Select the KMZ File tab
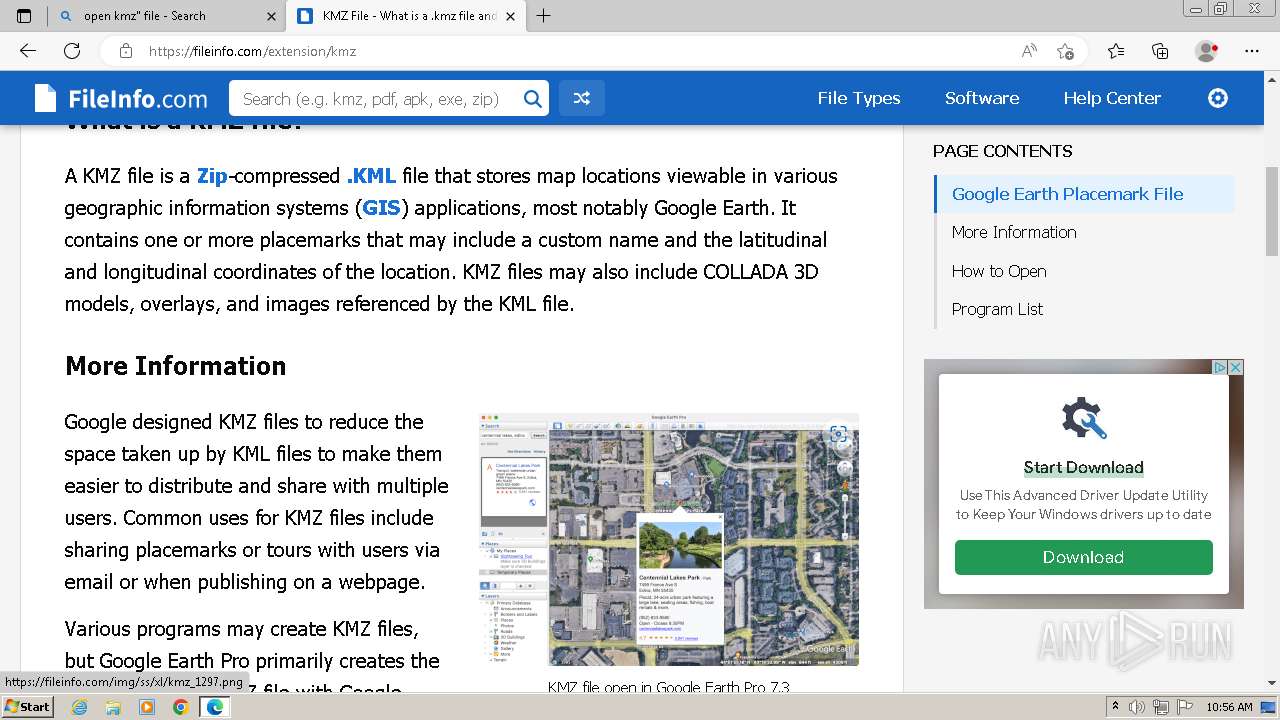1280x720 pixels. click(408, 16)
